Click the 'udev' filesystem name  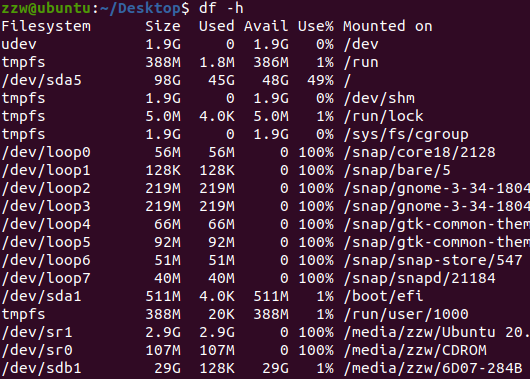(x=19, y=44)
